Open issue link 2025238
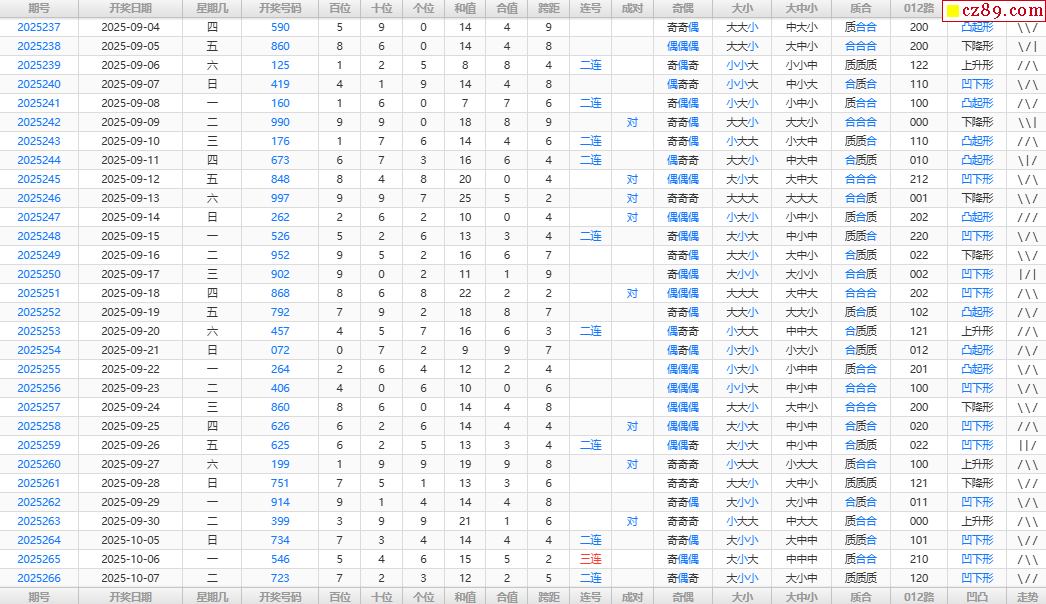This screenshot has height=604, width=1046. coord(39,46)
